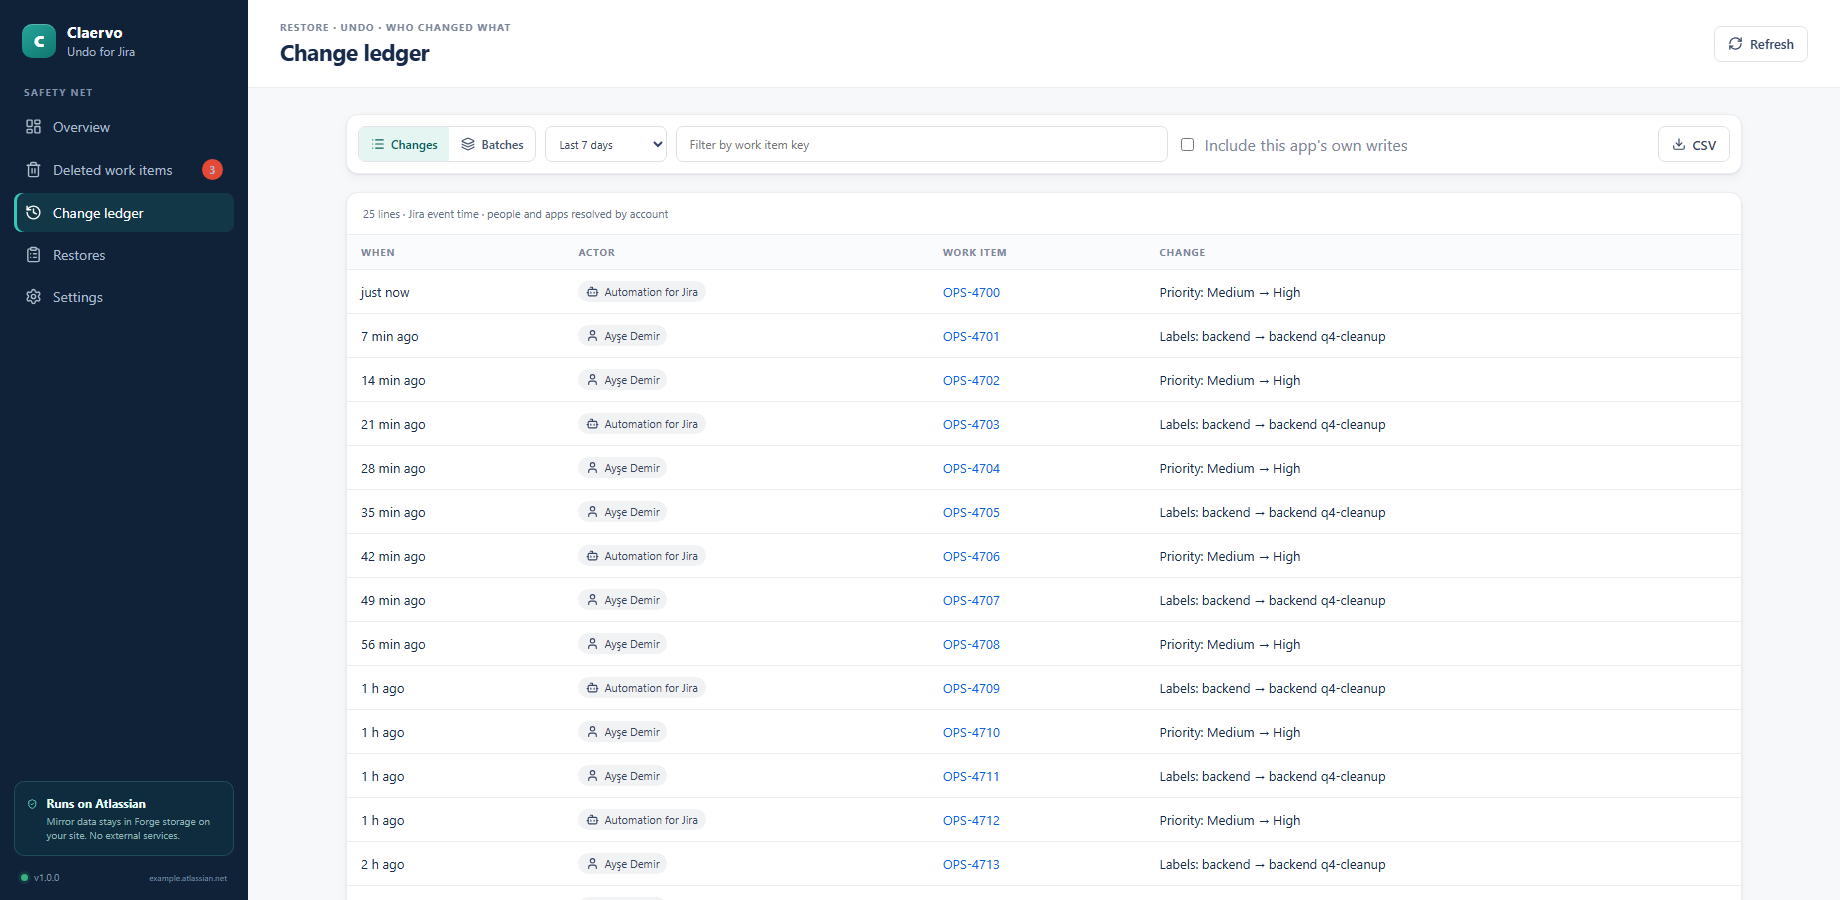Open work item link OPS-4707
The height and width of the screenshot is (900, 1840).
click(971, 601)
